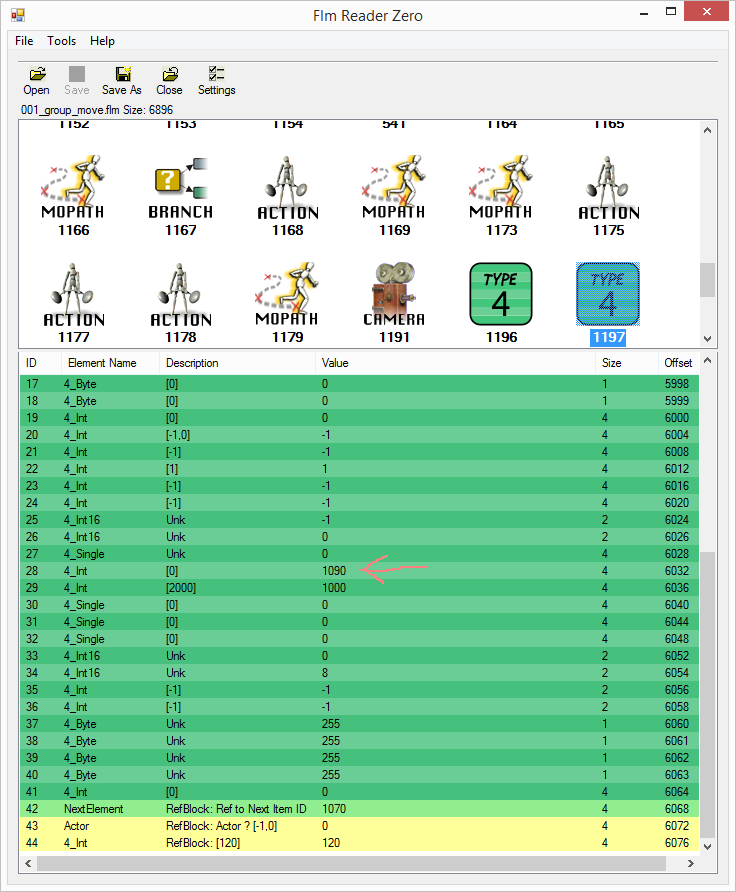
Task: Click the greyed Save toolbar icon
Action: [x=77, y=81]
